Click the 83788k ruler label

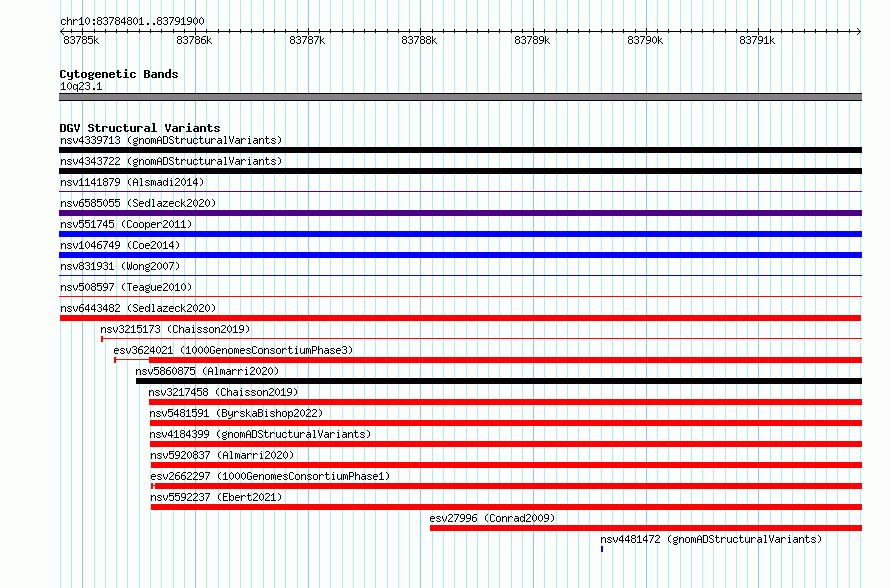(419, 40)
